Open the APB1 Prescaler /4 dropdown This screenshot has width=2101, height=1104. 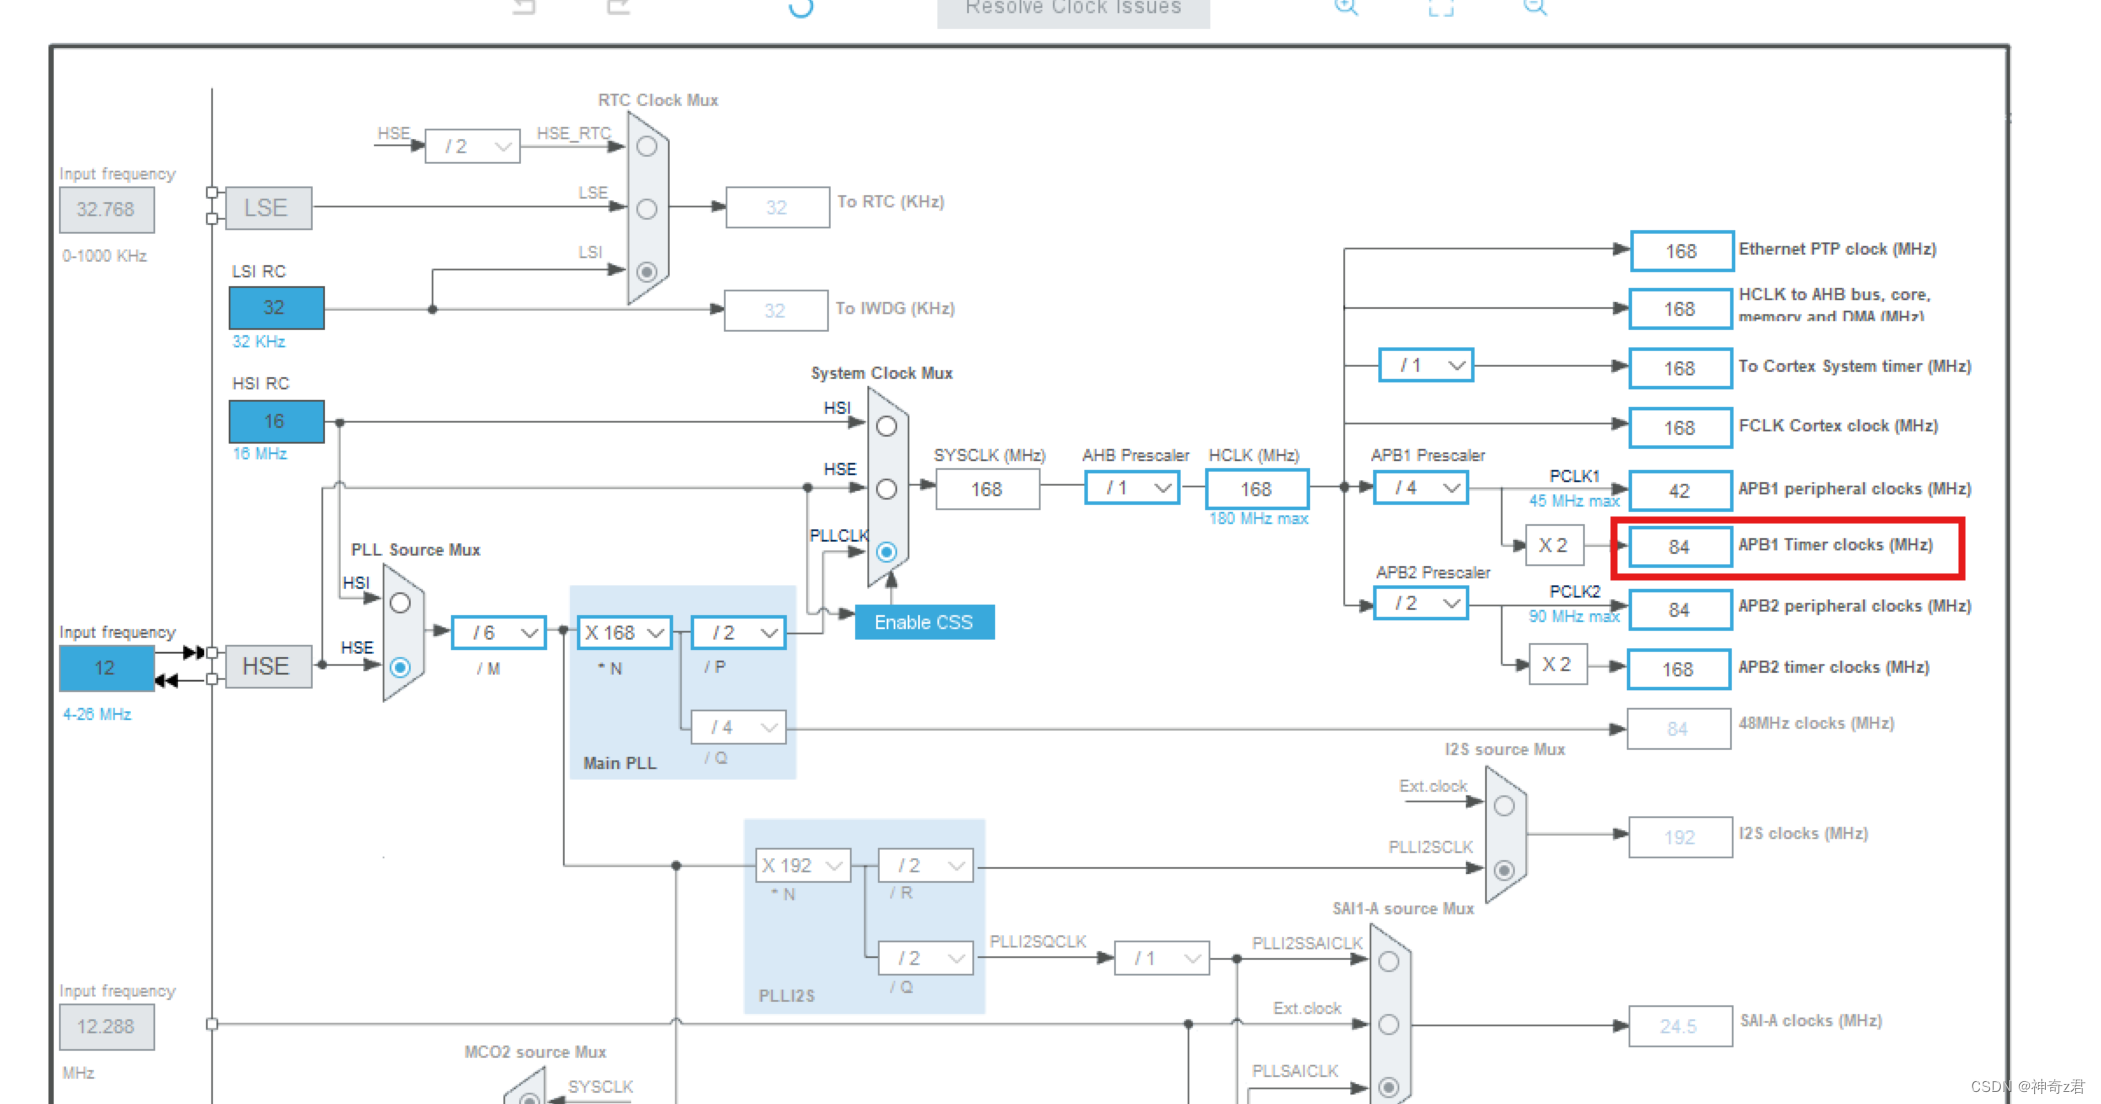coord(1421,488)
